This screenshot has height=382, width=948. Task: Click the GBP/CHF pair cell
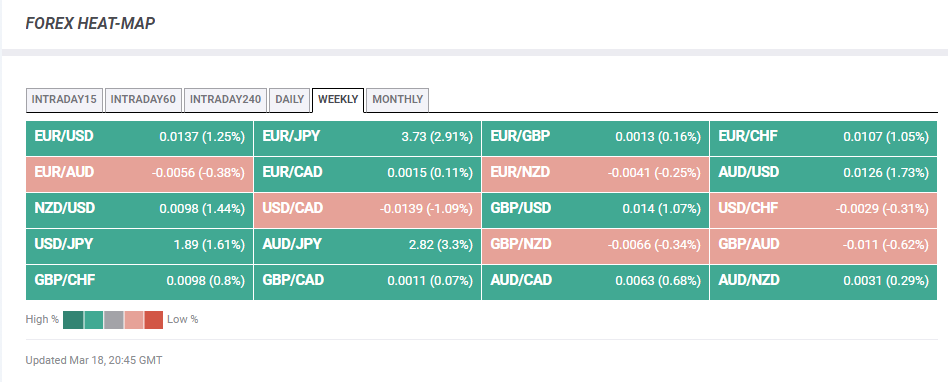click(x=139, y=282)
